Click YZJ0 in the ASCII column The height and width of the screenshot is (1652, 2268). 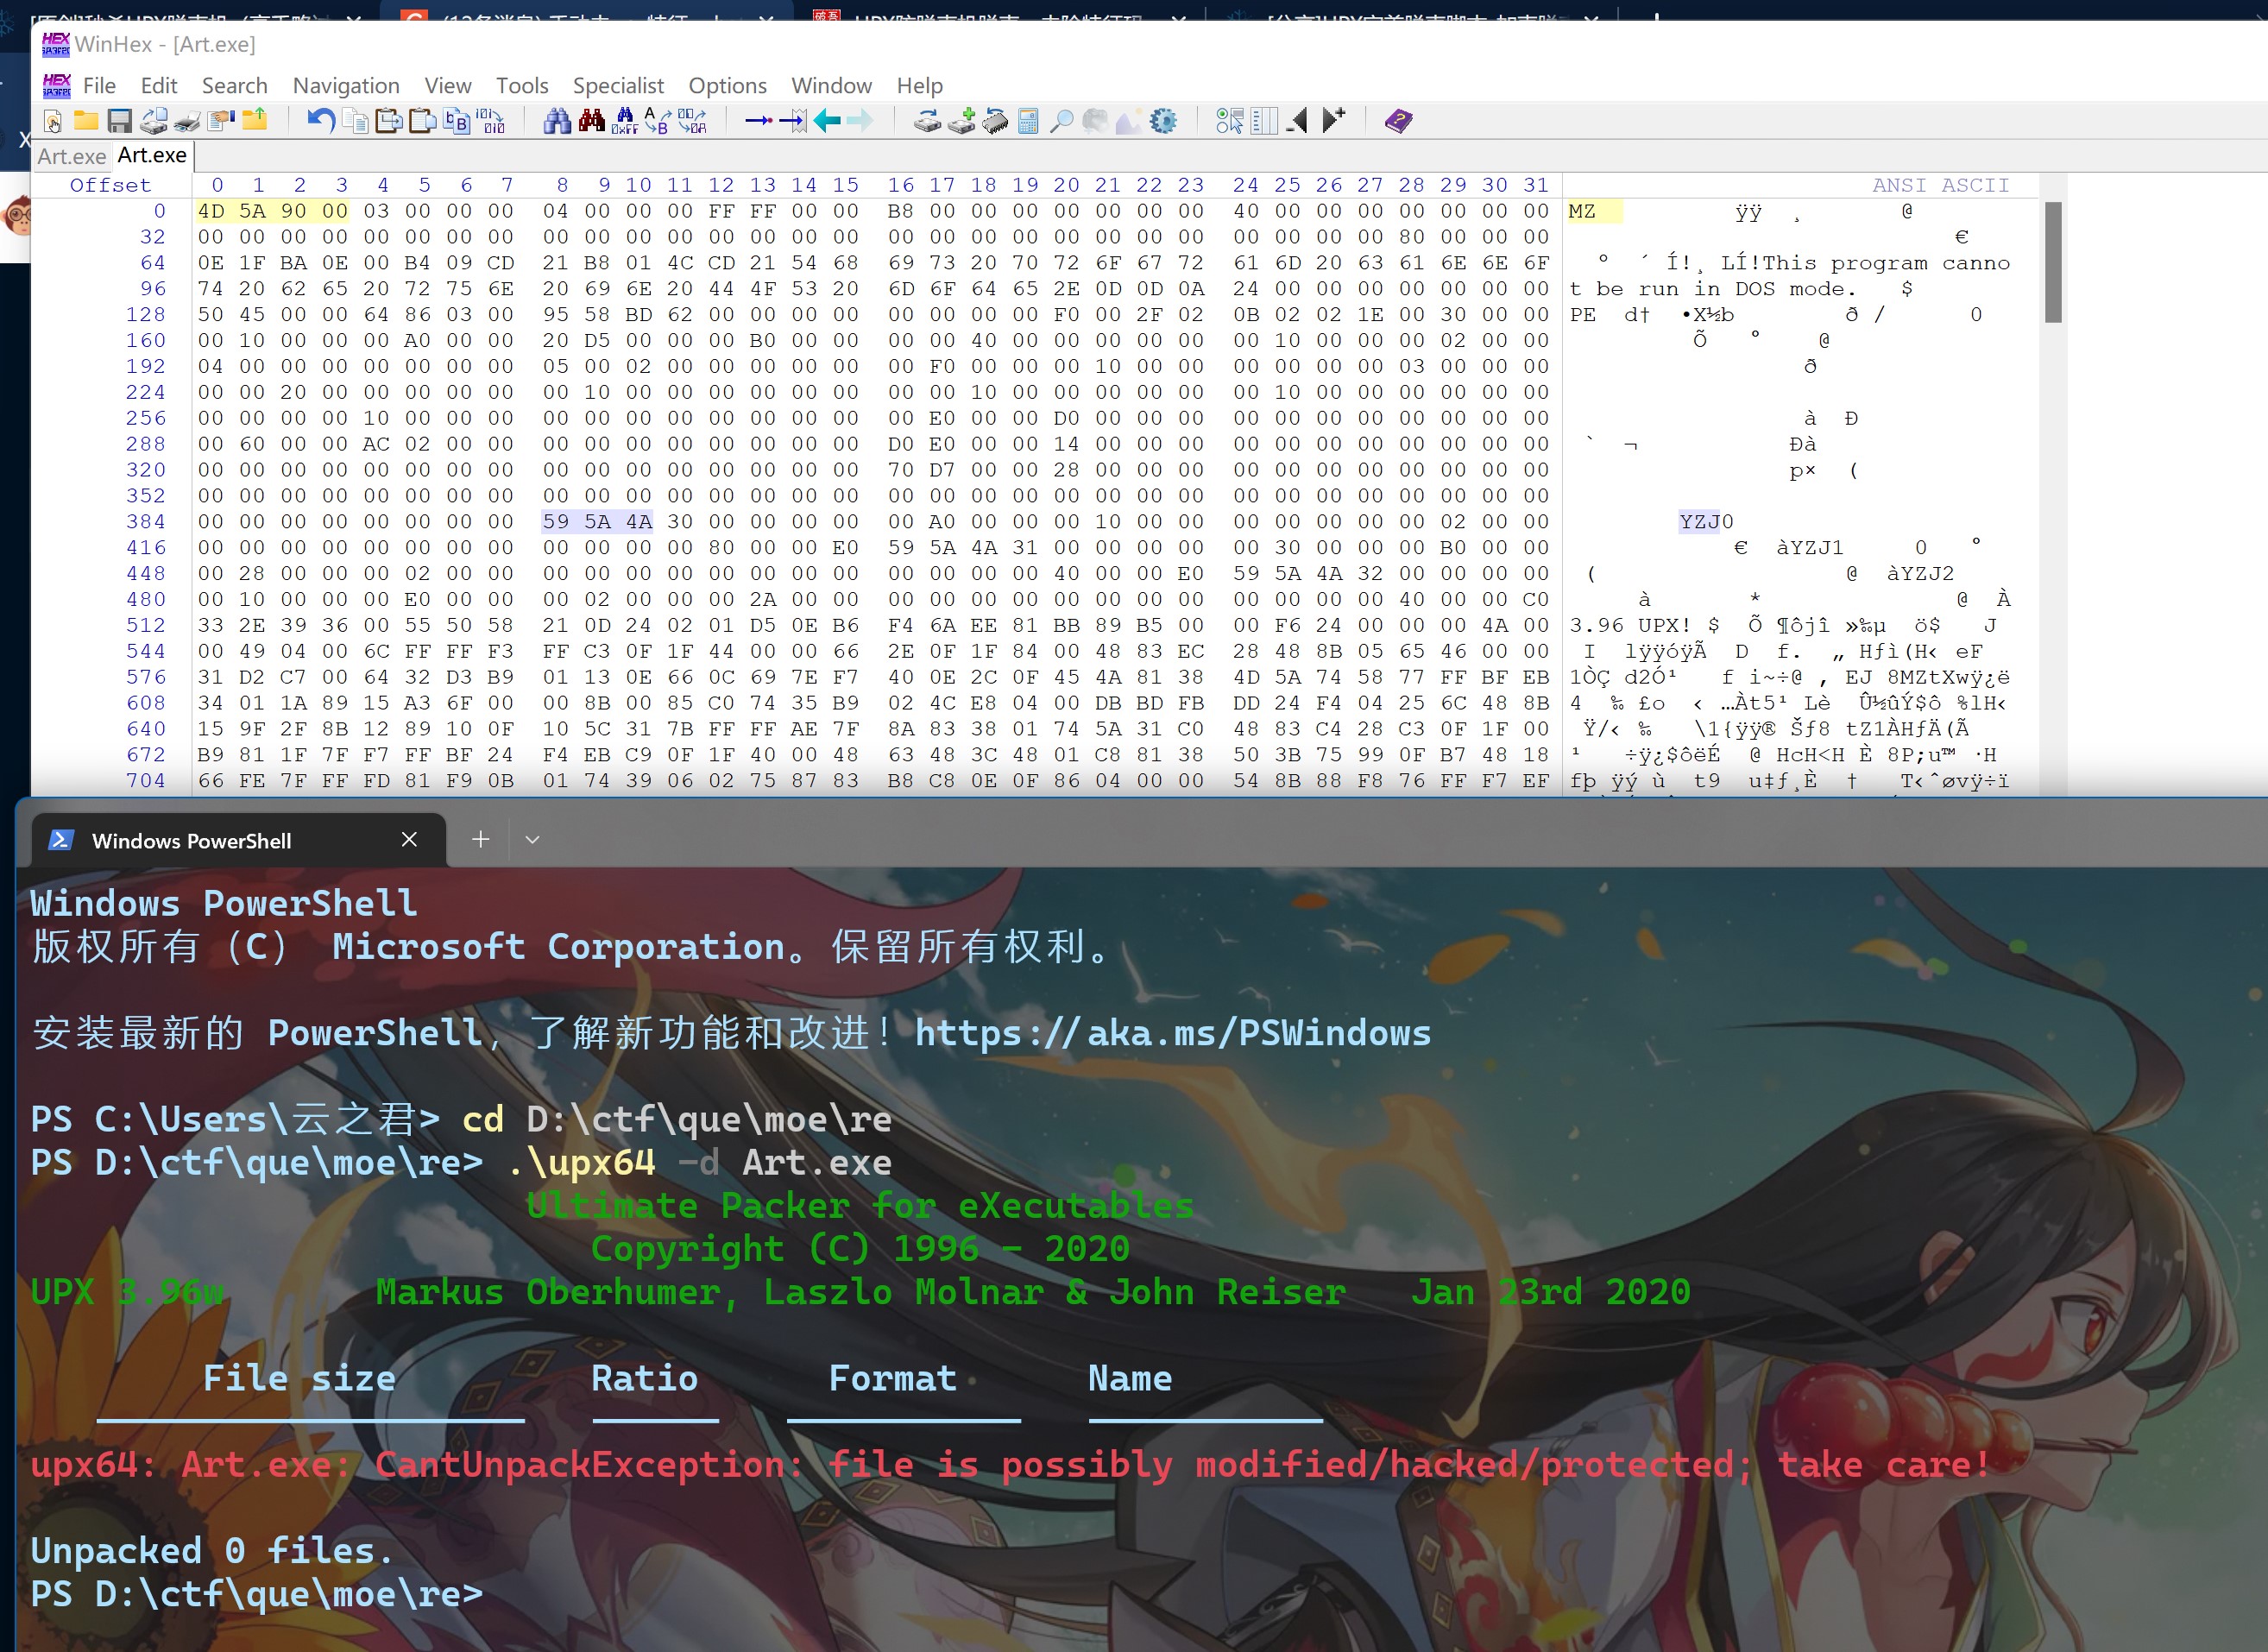[1706, 522]
